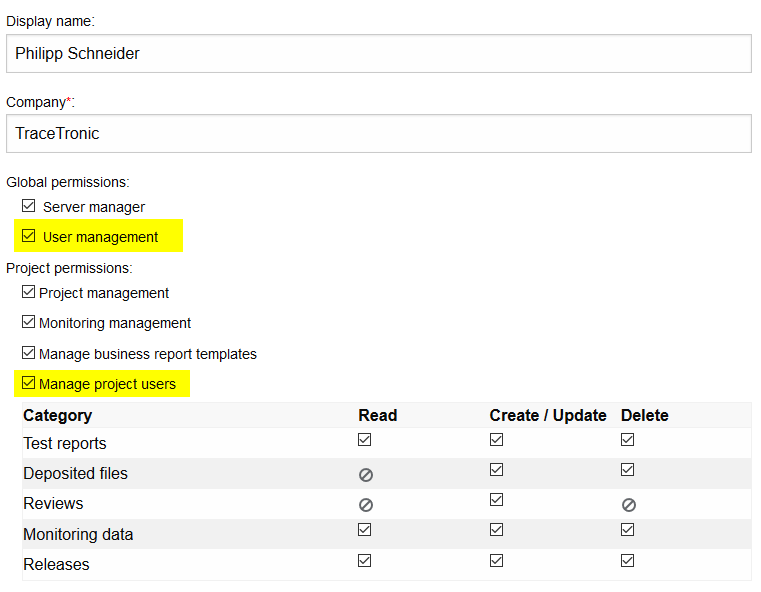Toggle Create / Update for Releases
This screenshot has height=592, width=761.
tap(496, 560)
